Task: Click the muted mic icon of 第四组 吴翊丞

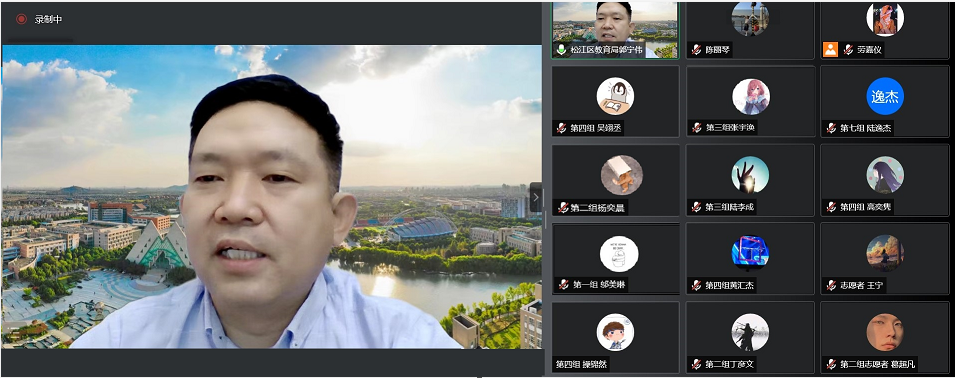Action: [x=561, y=128]
